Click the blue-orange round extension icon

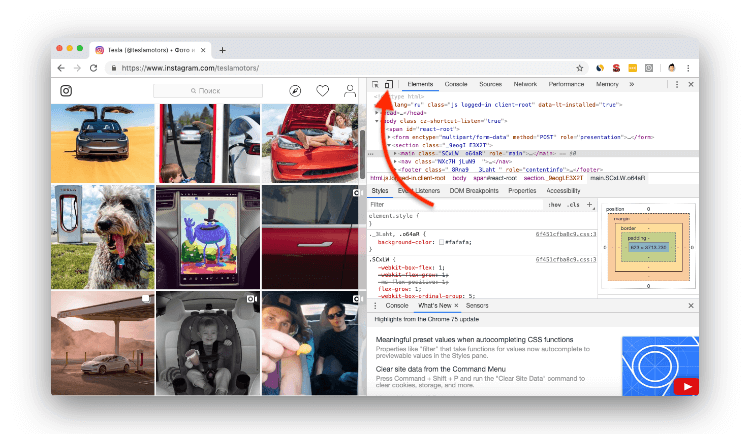(x=600, y=68)
